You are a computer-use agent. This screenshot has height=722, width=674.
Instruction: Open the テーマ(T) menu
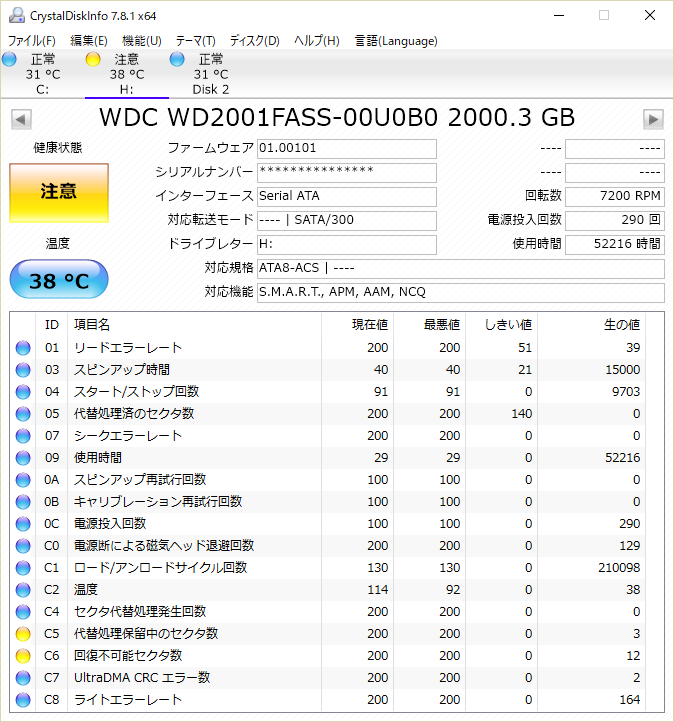tap(196, 41)
